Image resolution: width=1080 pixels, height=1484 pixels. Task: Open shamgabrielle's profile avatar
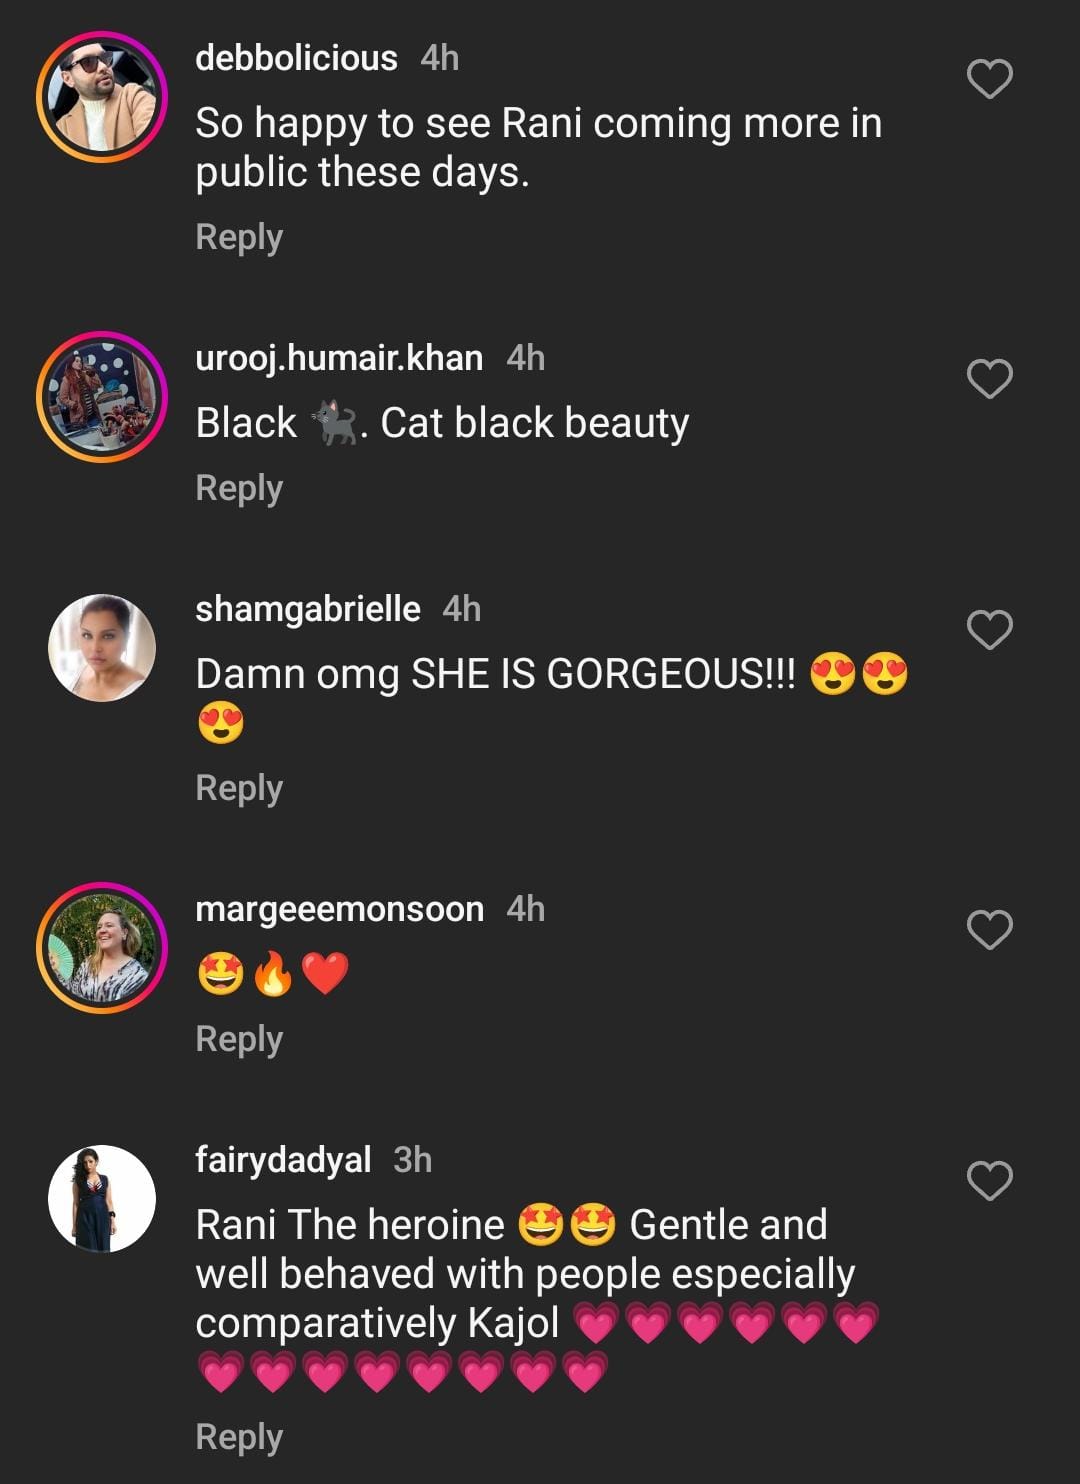(x=102, y=648)
